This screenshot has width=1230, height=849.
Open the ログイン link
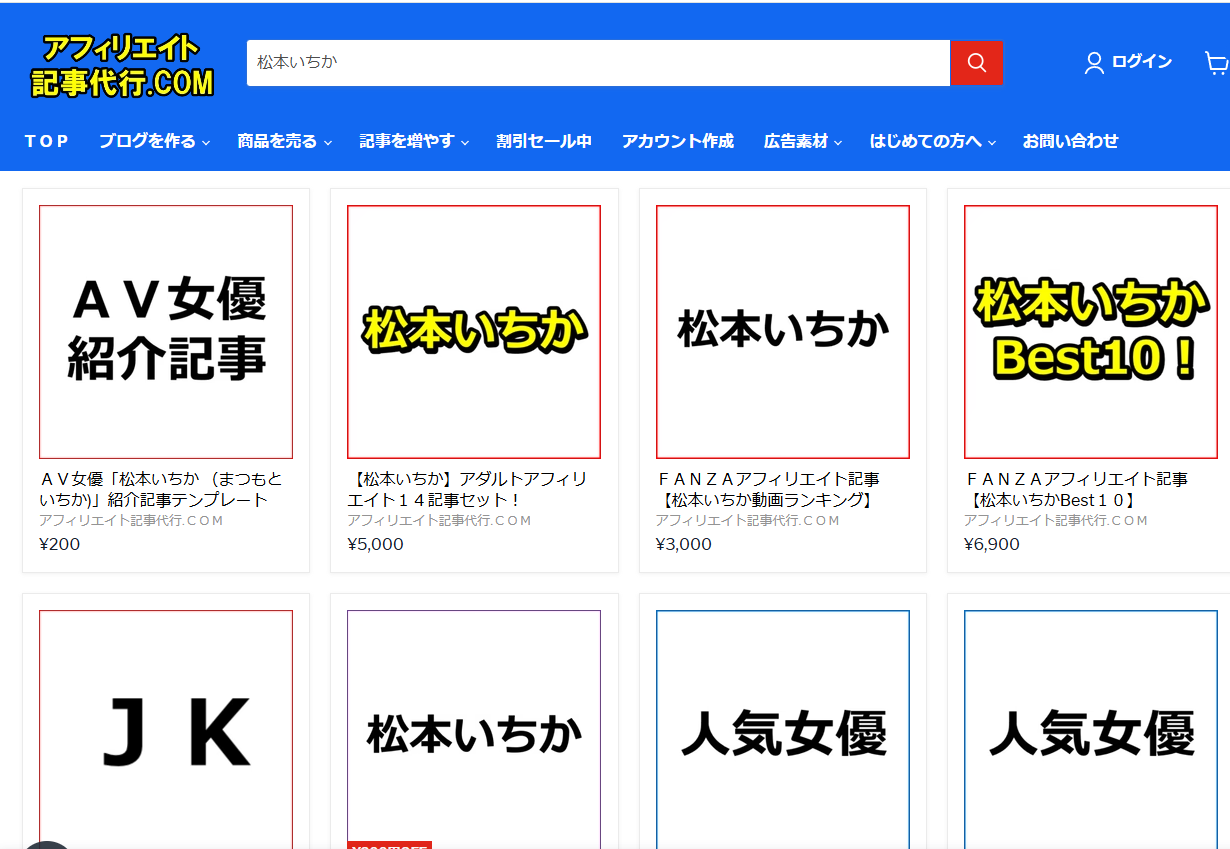tap(1141, 62)
